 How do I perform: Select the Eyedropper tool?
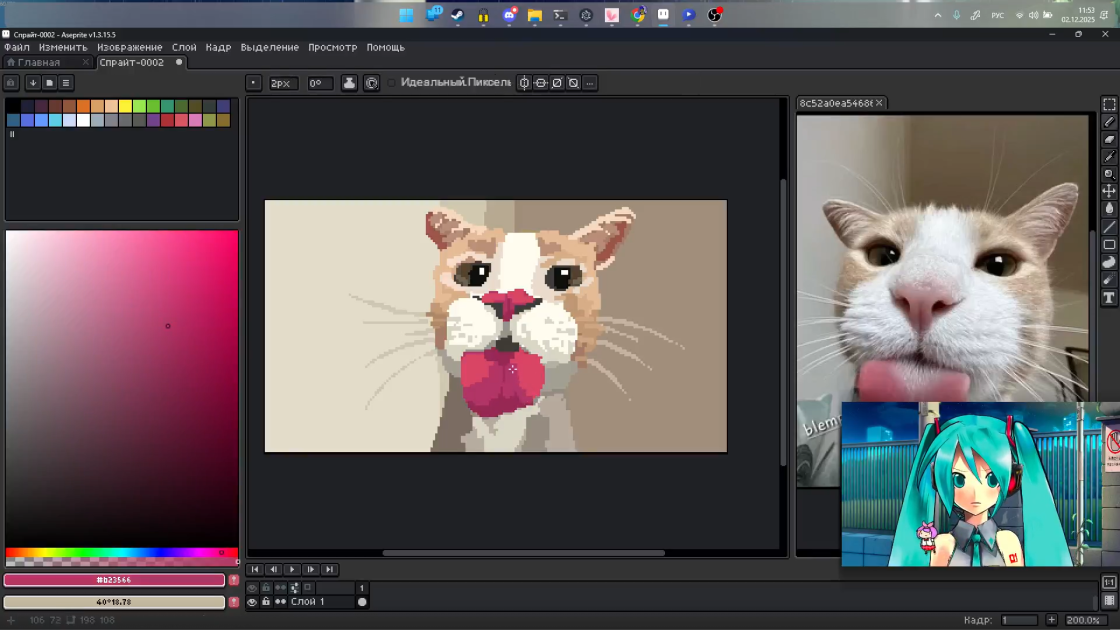(x=1109, y=156)
